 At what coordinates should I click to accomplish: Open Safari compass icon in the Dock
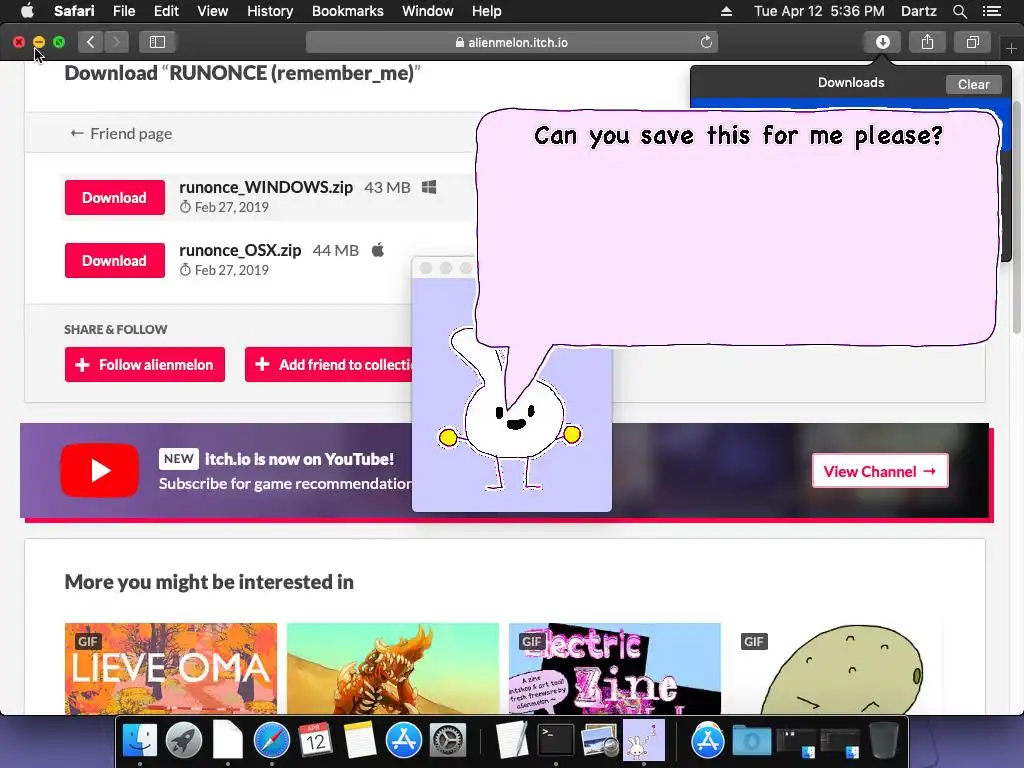(272, 741)
